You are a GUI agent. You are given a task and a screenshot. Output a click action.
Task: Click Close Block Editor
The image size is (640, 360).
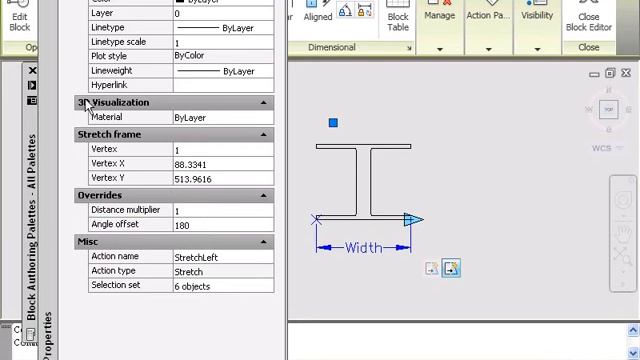(589, 17)
